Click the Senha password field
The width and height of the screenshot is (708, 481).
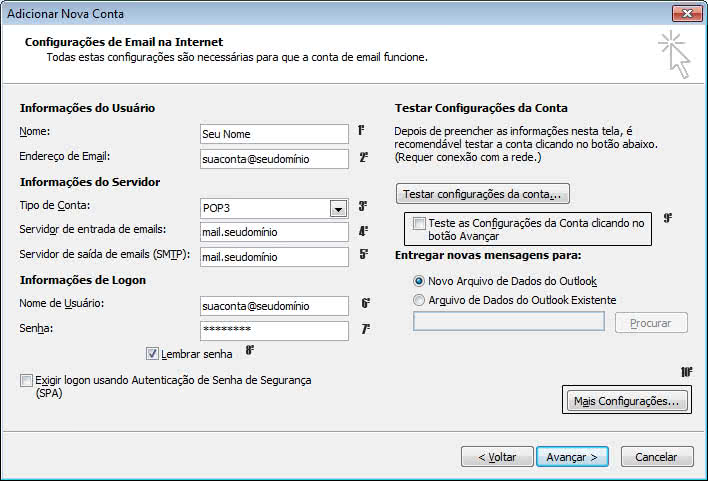click(x=274, y=331)
